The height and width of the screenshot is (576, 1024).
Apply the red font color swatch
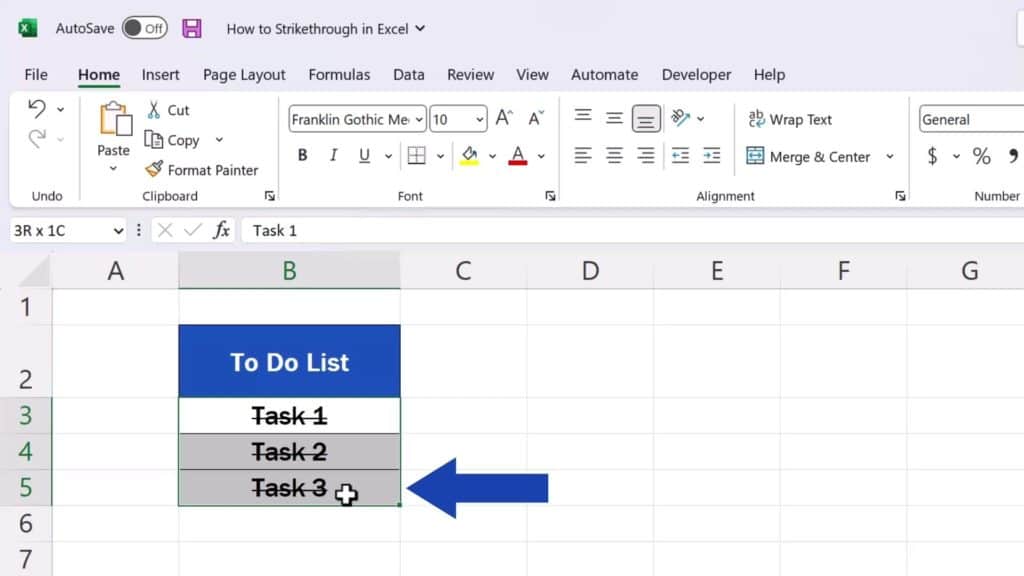pyautogui.click(x=518, y=156)
